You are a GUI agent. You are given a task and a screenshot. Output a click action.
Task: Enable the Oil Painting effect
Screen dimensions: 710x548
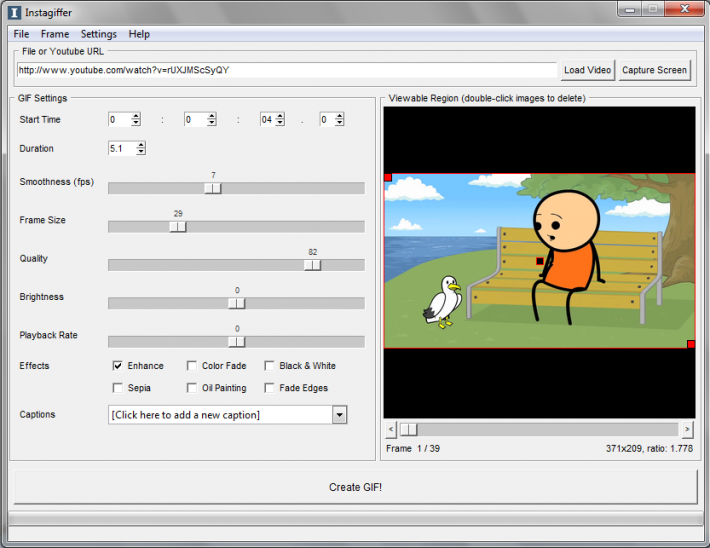pyautogui.click(x=192, y=388)
